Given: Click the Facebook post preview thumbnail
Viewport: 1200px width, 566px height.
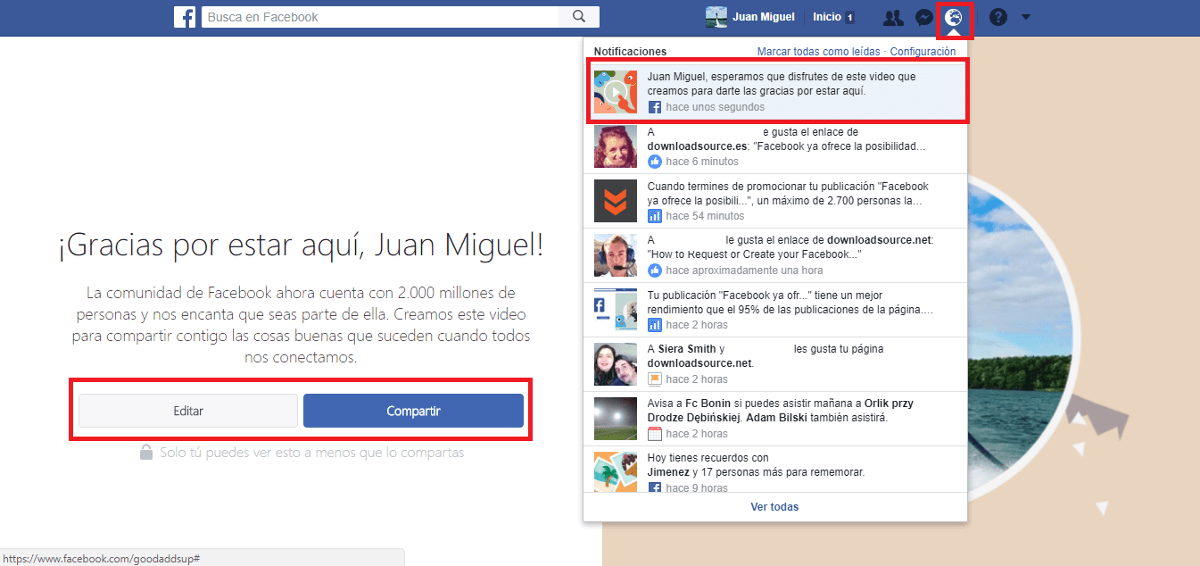Looking at the screenshot, I should 615,310.
